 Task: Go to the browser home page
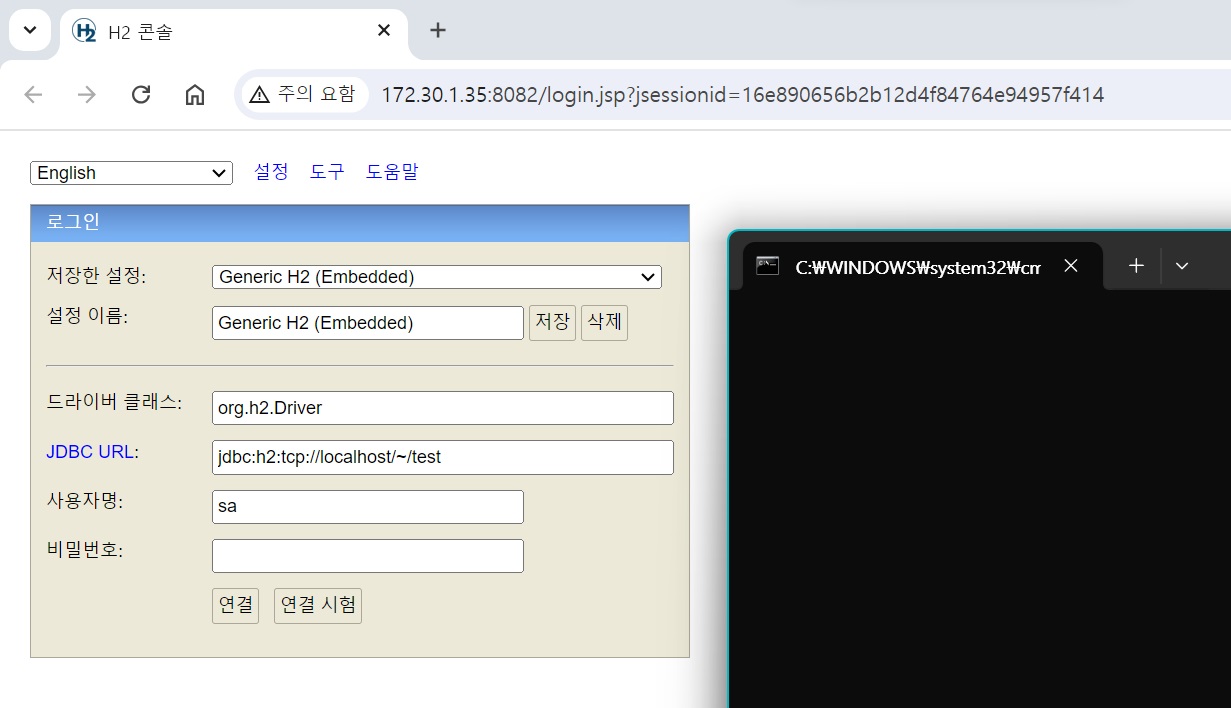(195, 95)
